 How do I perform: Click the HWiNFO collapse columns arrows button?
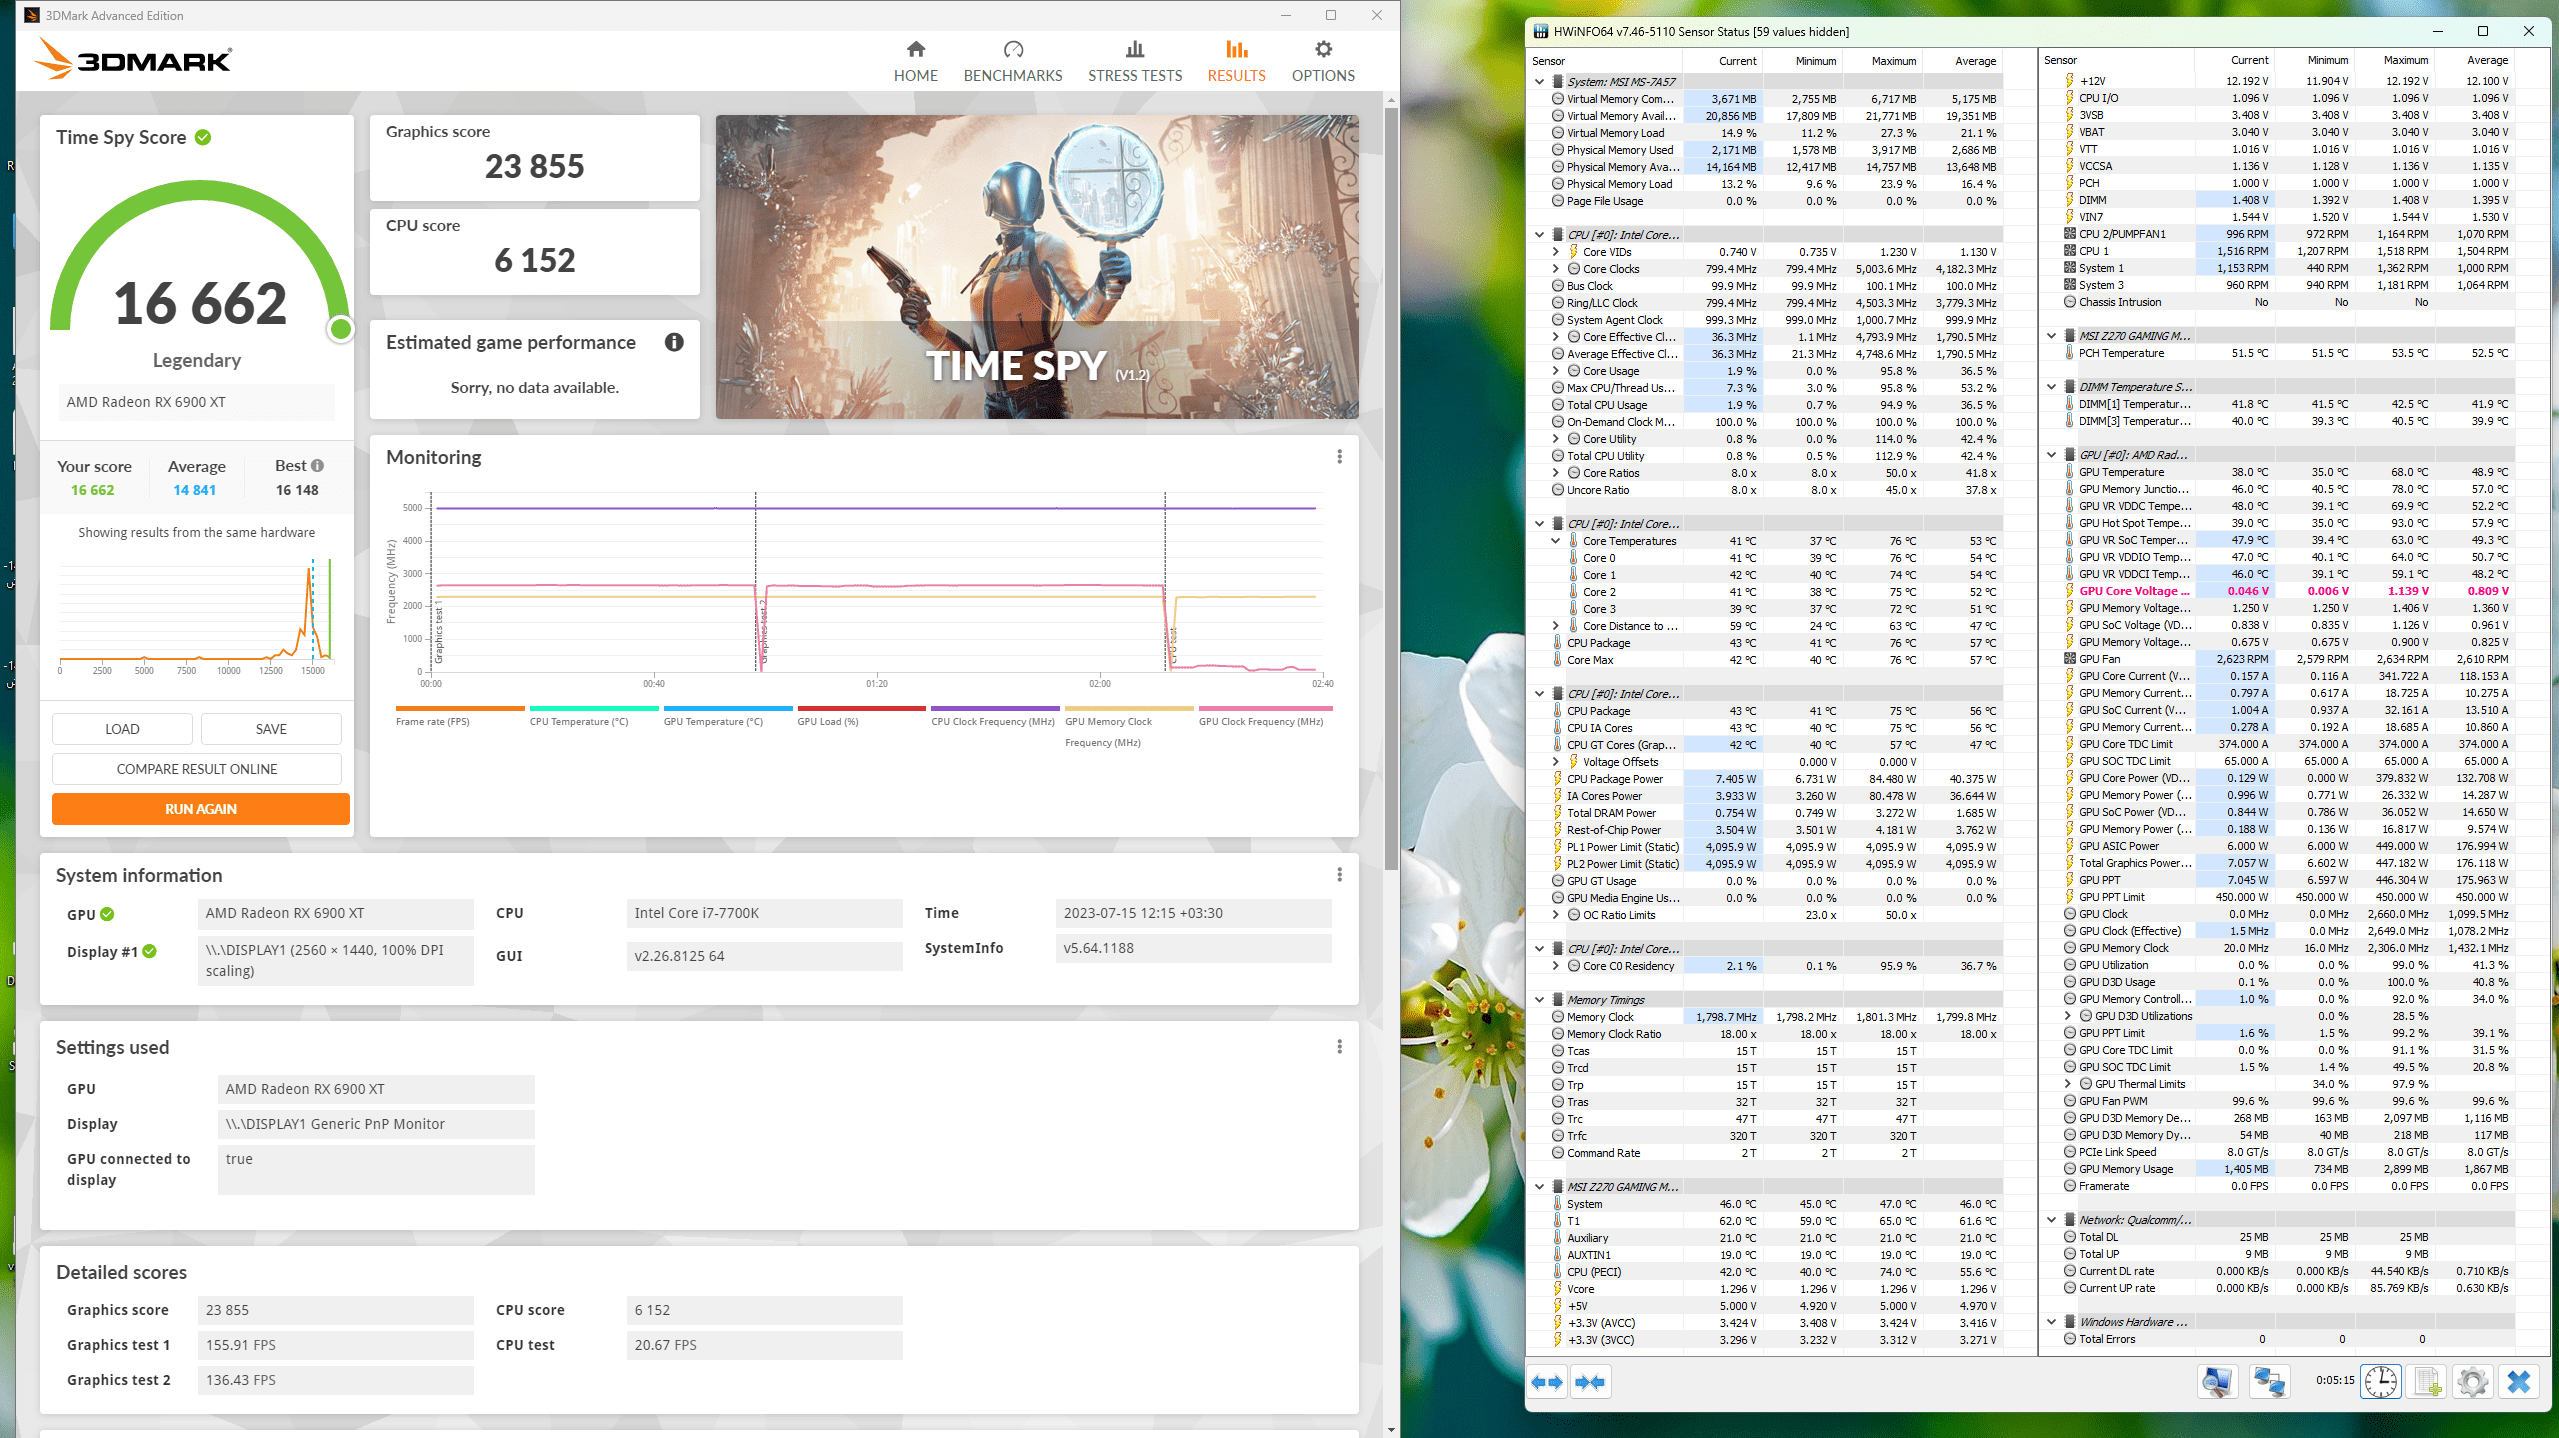(1590, 1382)
